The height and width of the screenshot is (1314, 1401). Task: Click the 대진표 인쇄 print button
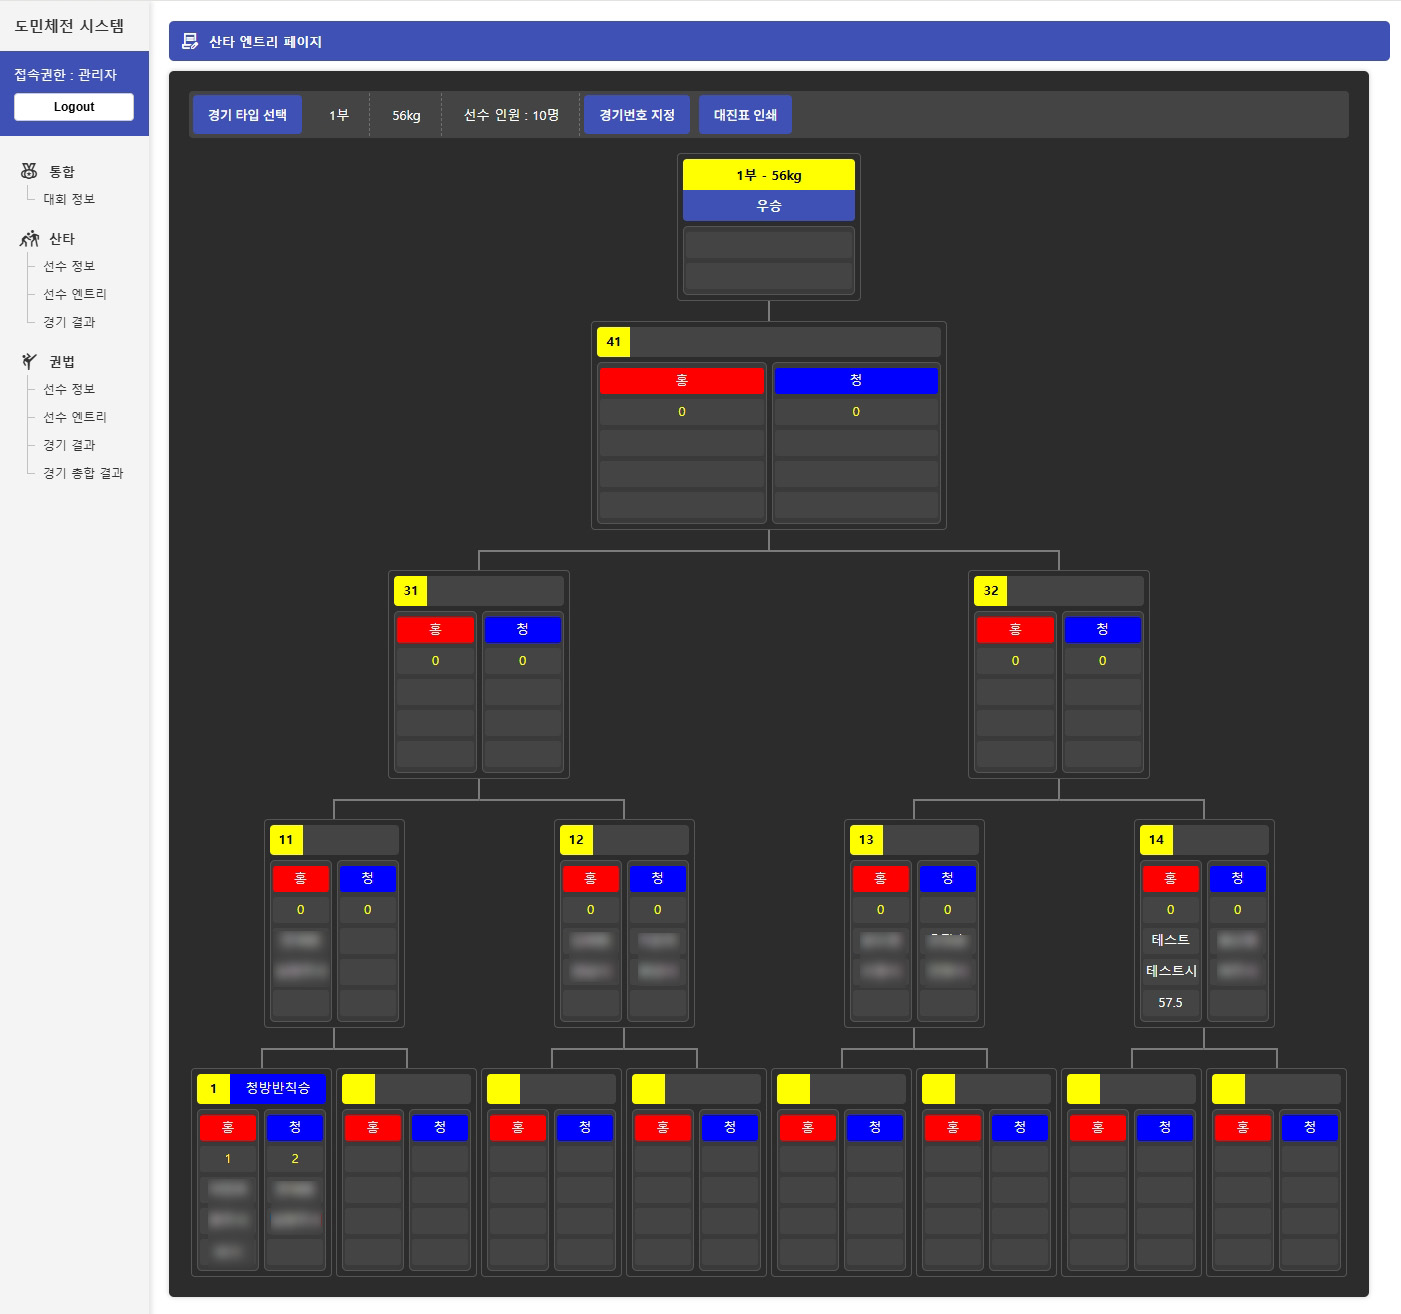tap(745, 115)
